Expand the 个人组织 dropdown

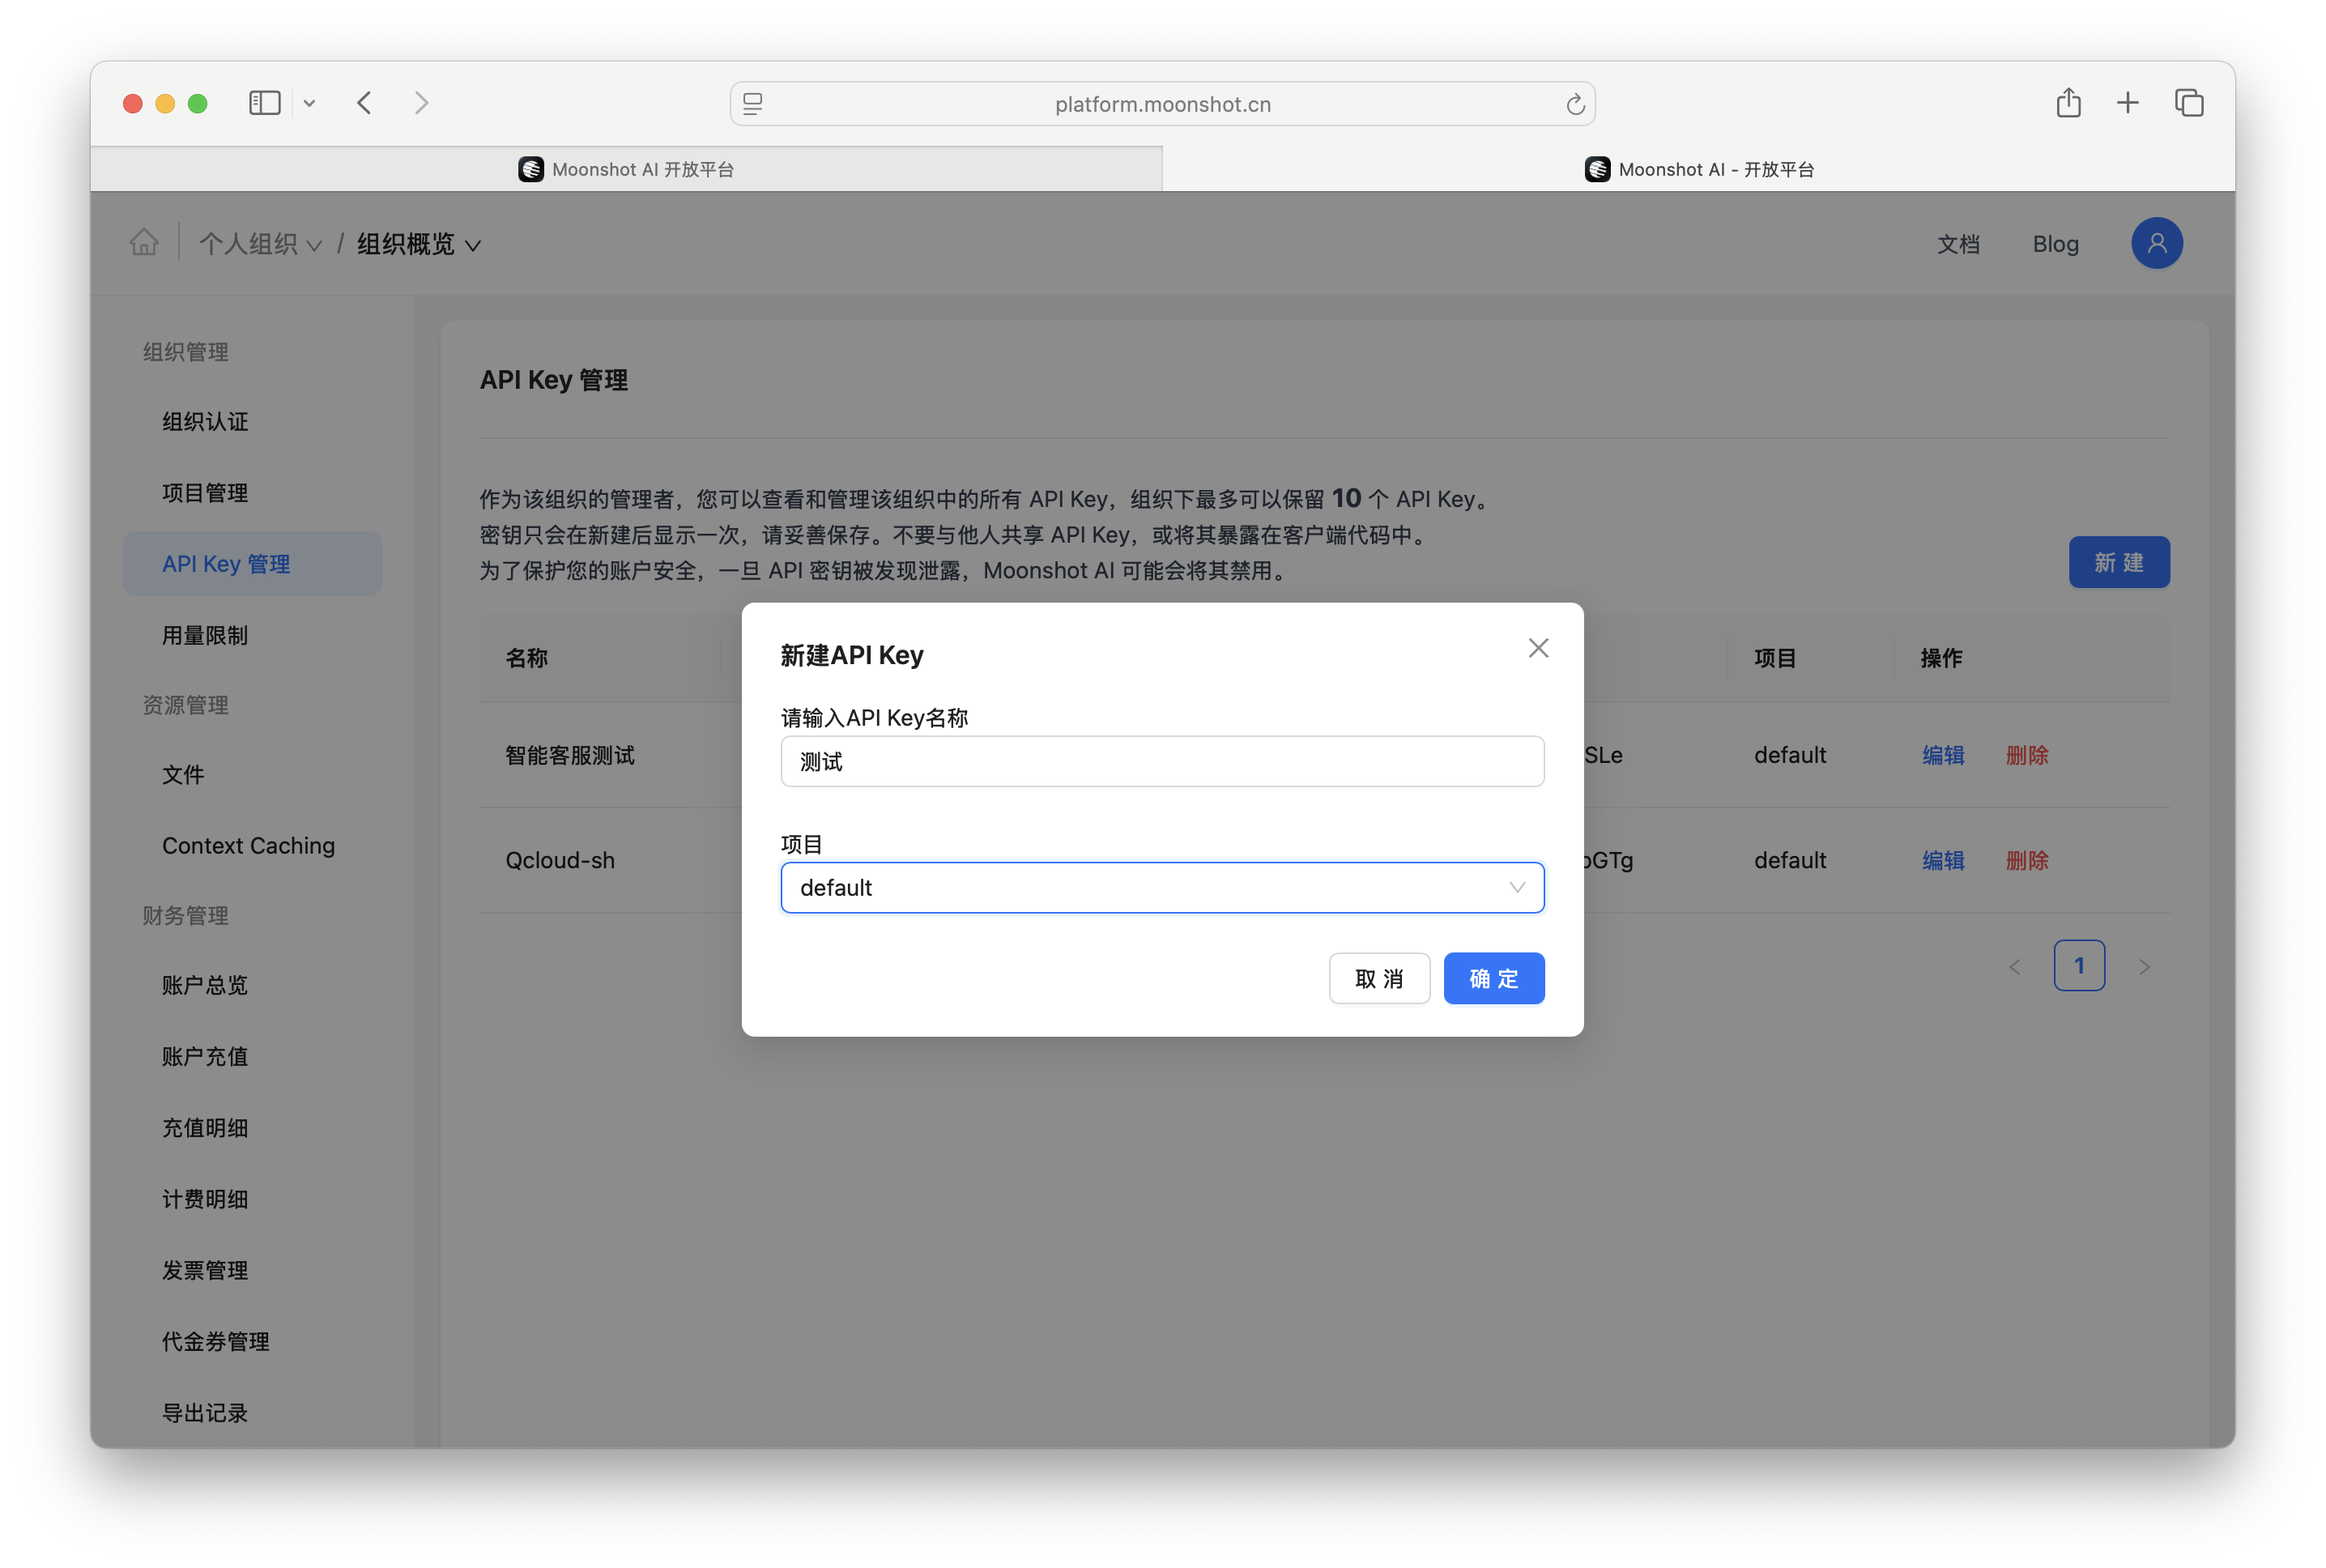click(x=260, y=244)
